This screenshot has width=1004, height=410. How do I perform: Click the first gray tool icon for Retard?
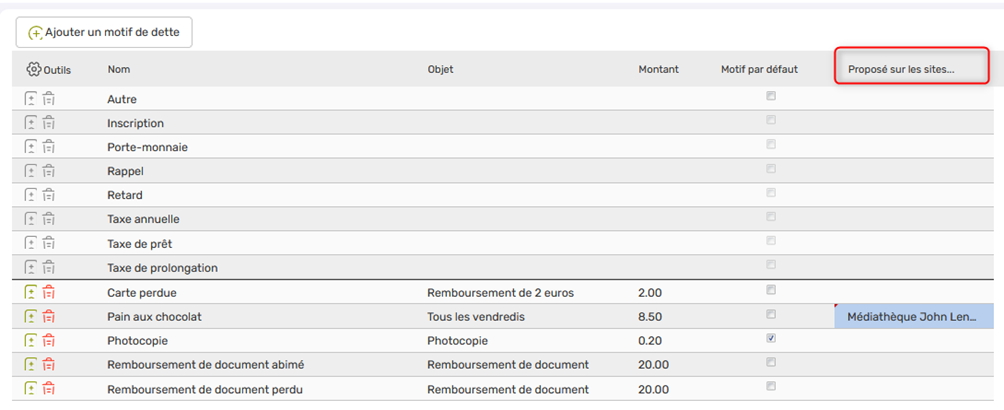click(x=31, y=195)
